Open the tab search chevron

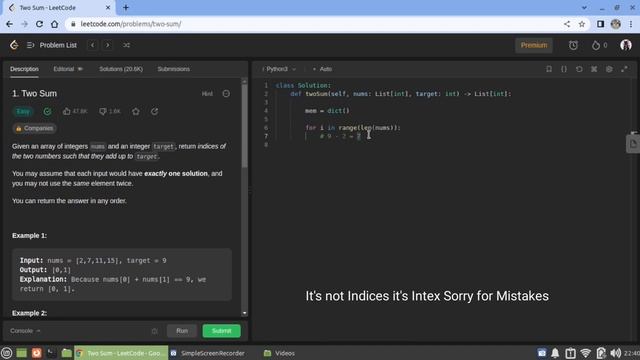coord(584,8)
